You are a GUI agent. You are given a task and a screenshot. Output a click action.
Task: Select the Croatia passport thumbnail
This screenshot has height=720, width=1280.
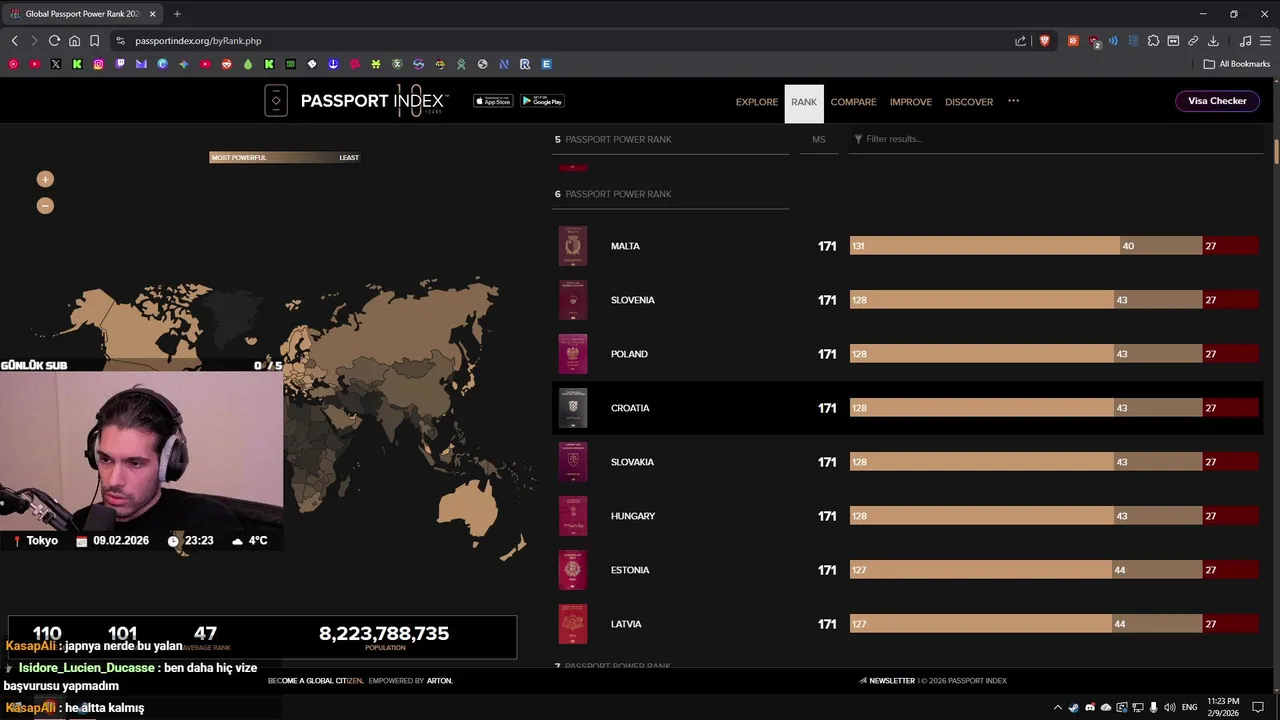click(573, 408)
